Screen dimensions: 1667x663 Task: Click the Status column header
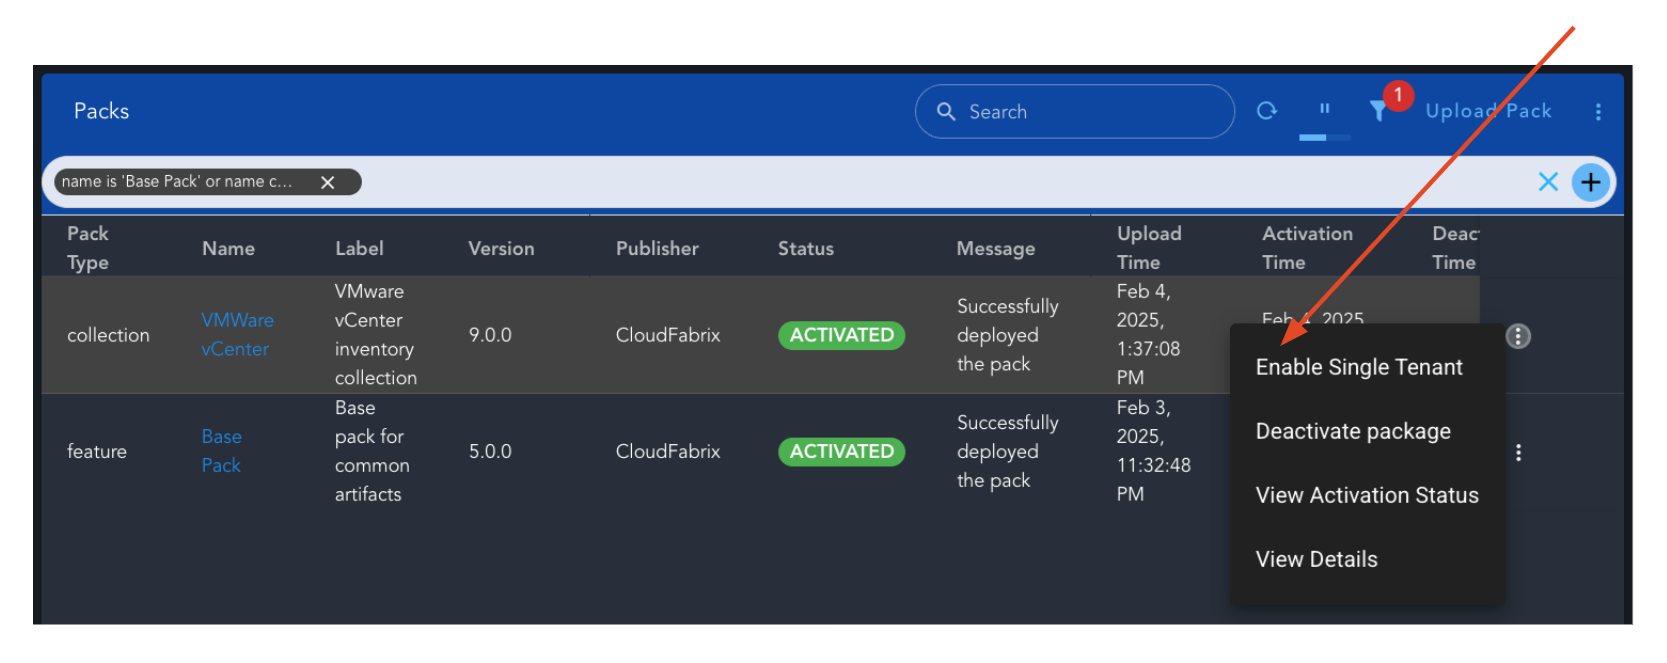pos(805,248)
